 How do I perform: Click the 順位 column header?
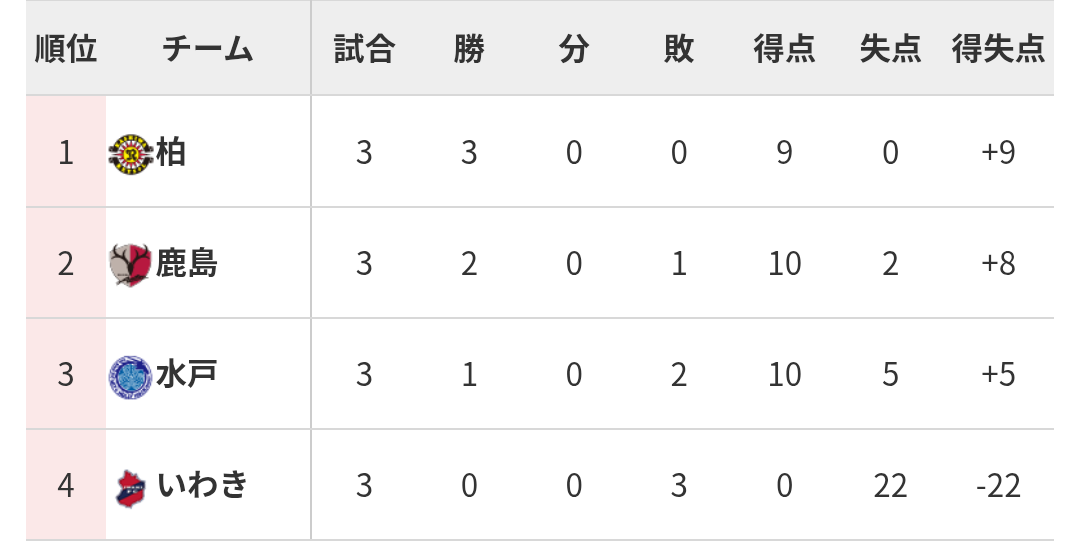point(66,49)
